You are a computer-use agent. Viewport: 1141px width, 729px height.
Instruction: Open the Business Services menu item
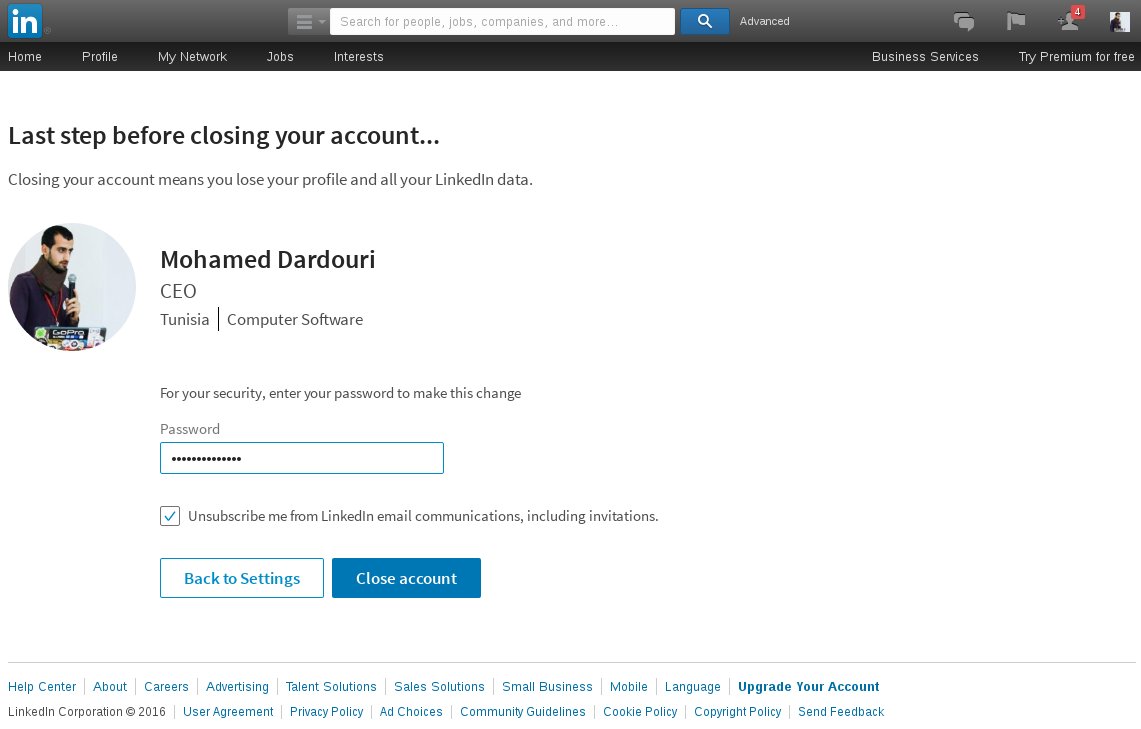click(x=925, y=57)
